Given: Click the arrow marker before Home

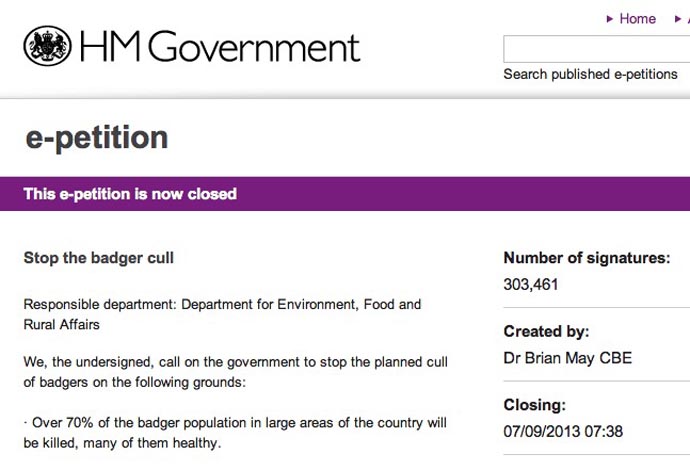Looking at the screenshot, I should pyautogui.click(x=610, y=19).
